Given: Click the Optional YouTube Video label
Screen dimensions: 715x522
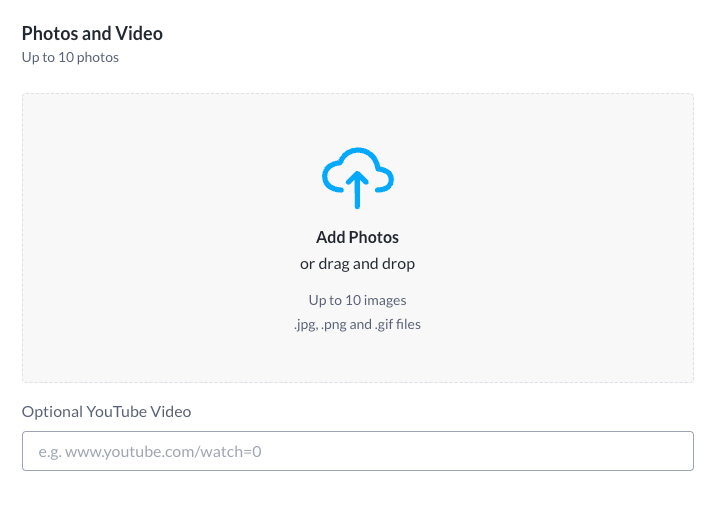Looking at the screenshot, I should point(106,411).
